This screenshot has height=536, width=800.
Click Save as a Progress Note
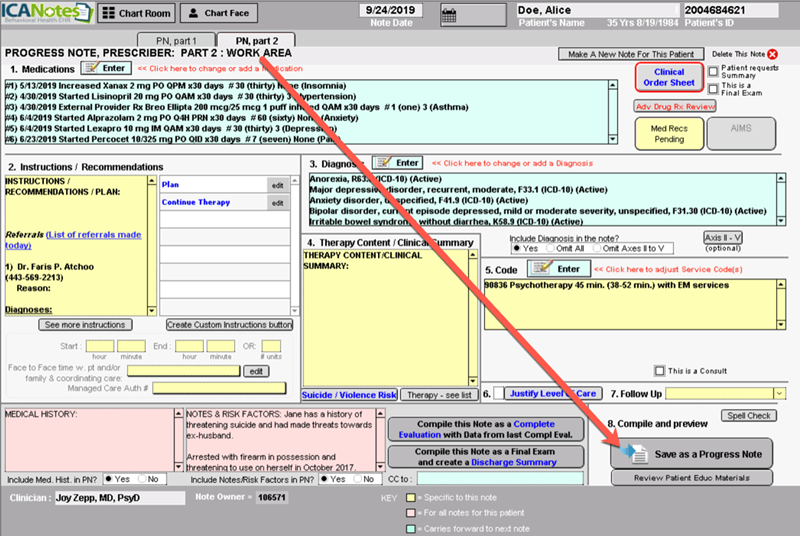pos(691,454)
